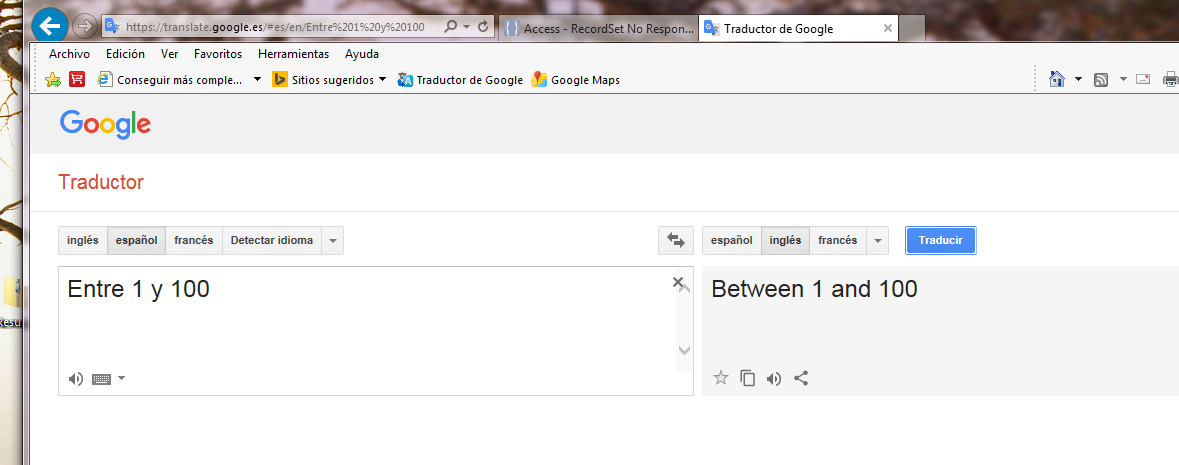Swap languages with the arrows button
The height and width of the screenshot is (465, 1179).
[676, 241]
